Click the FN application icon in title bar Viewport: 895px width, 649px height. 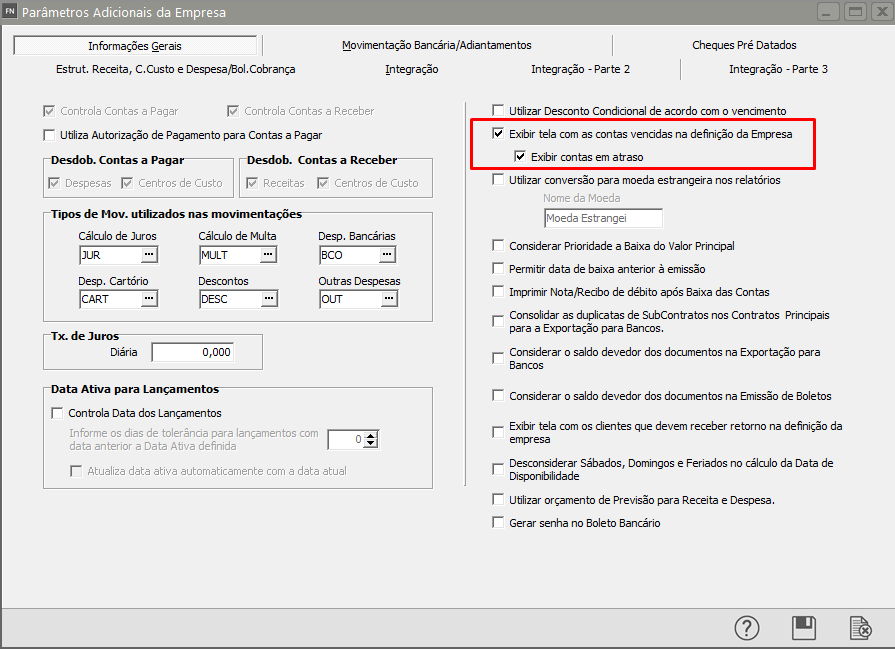(x=11, y=12)
